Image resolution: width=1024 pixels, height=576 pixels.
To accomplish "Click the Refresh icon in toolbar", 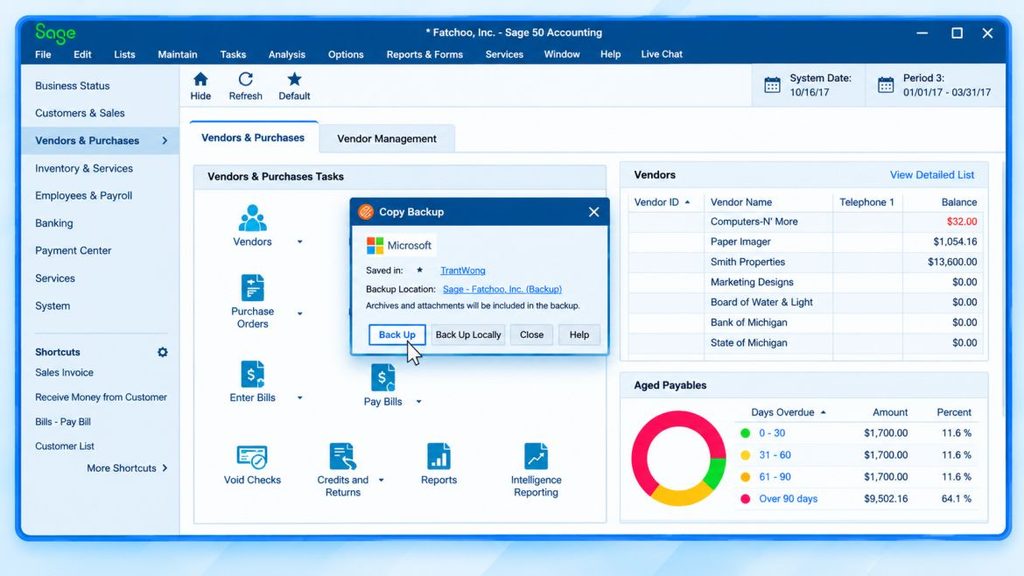I will [x=246, y=80].
